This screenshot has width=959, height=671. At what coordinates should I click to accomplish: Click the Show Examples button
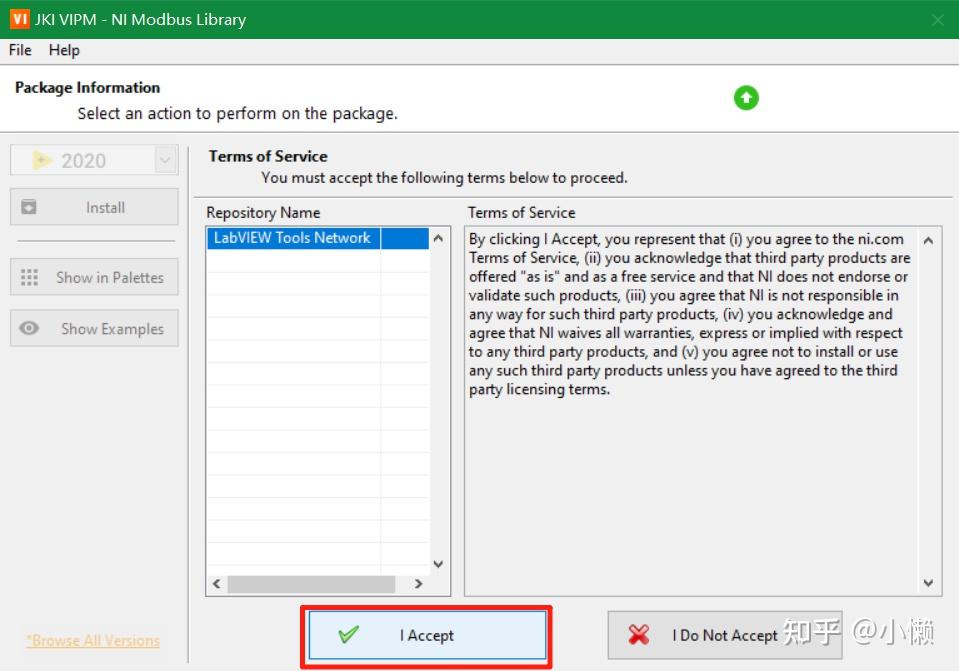[94, 328]
